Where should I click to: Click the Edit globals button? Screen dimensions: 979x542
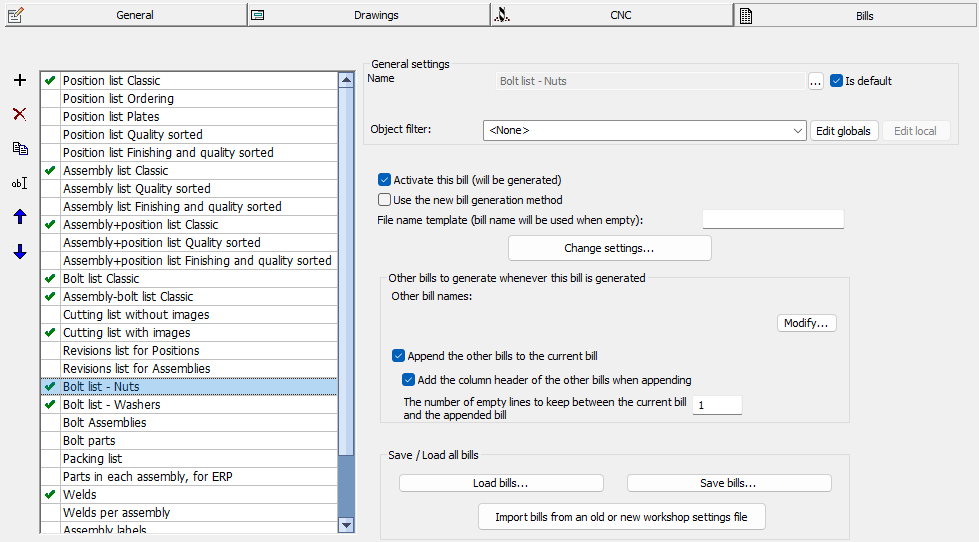(844, 131)
